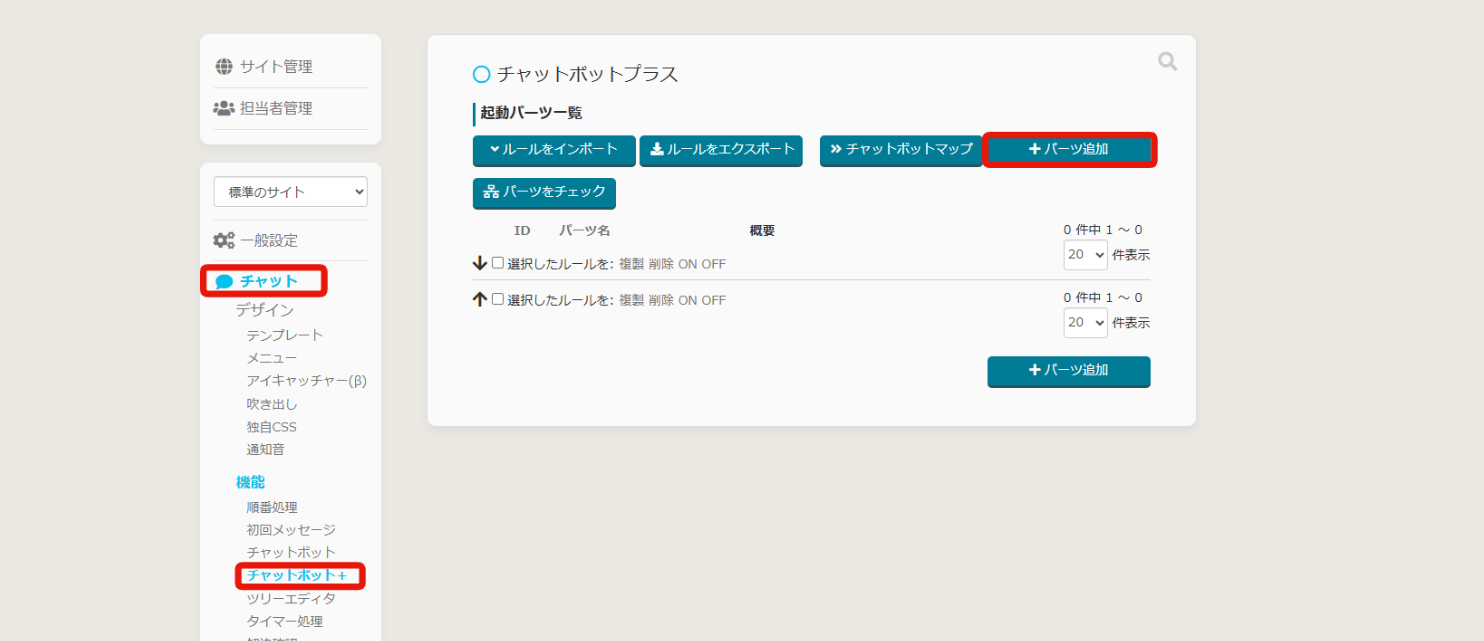The height and width of the screenshot is (641, 1484).
Task: Click 削除 link in the upper rule row
Action: (661, 264)
